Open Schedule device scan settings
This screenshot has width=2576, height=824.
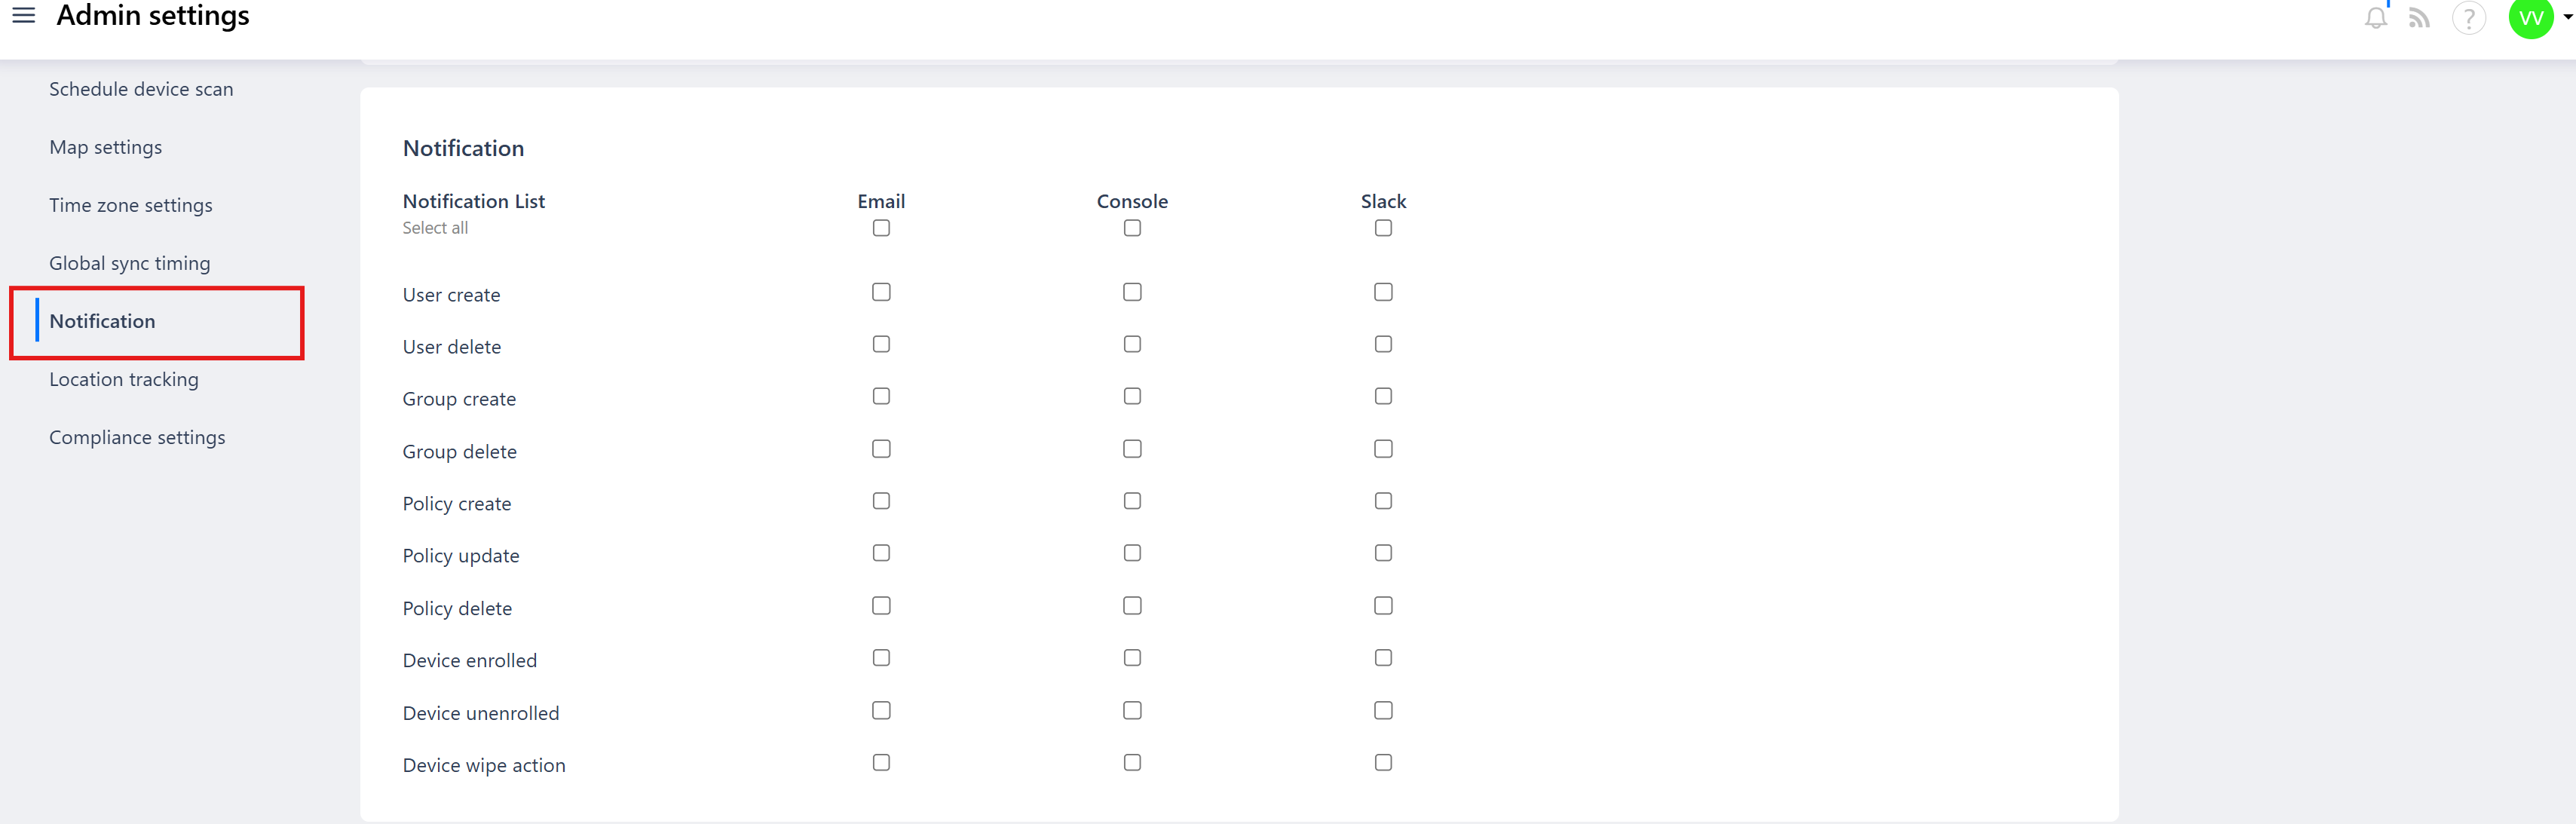point(141,89)
